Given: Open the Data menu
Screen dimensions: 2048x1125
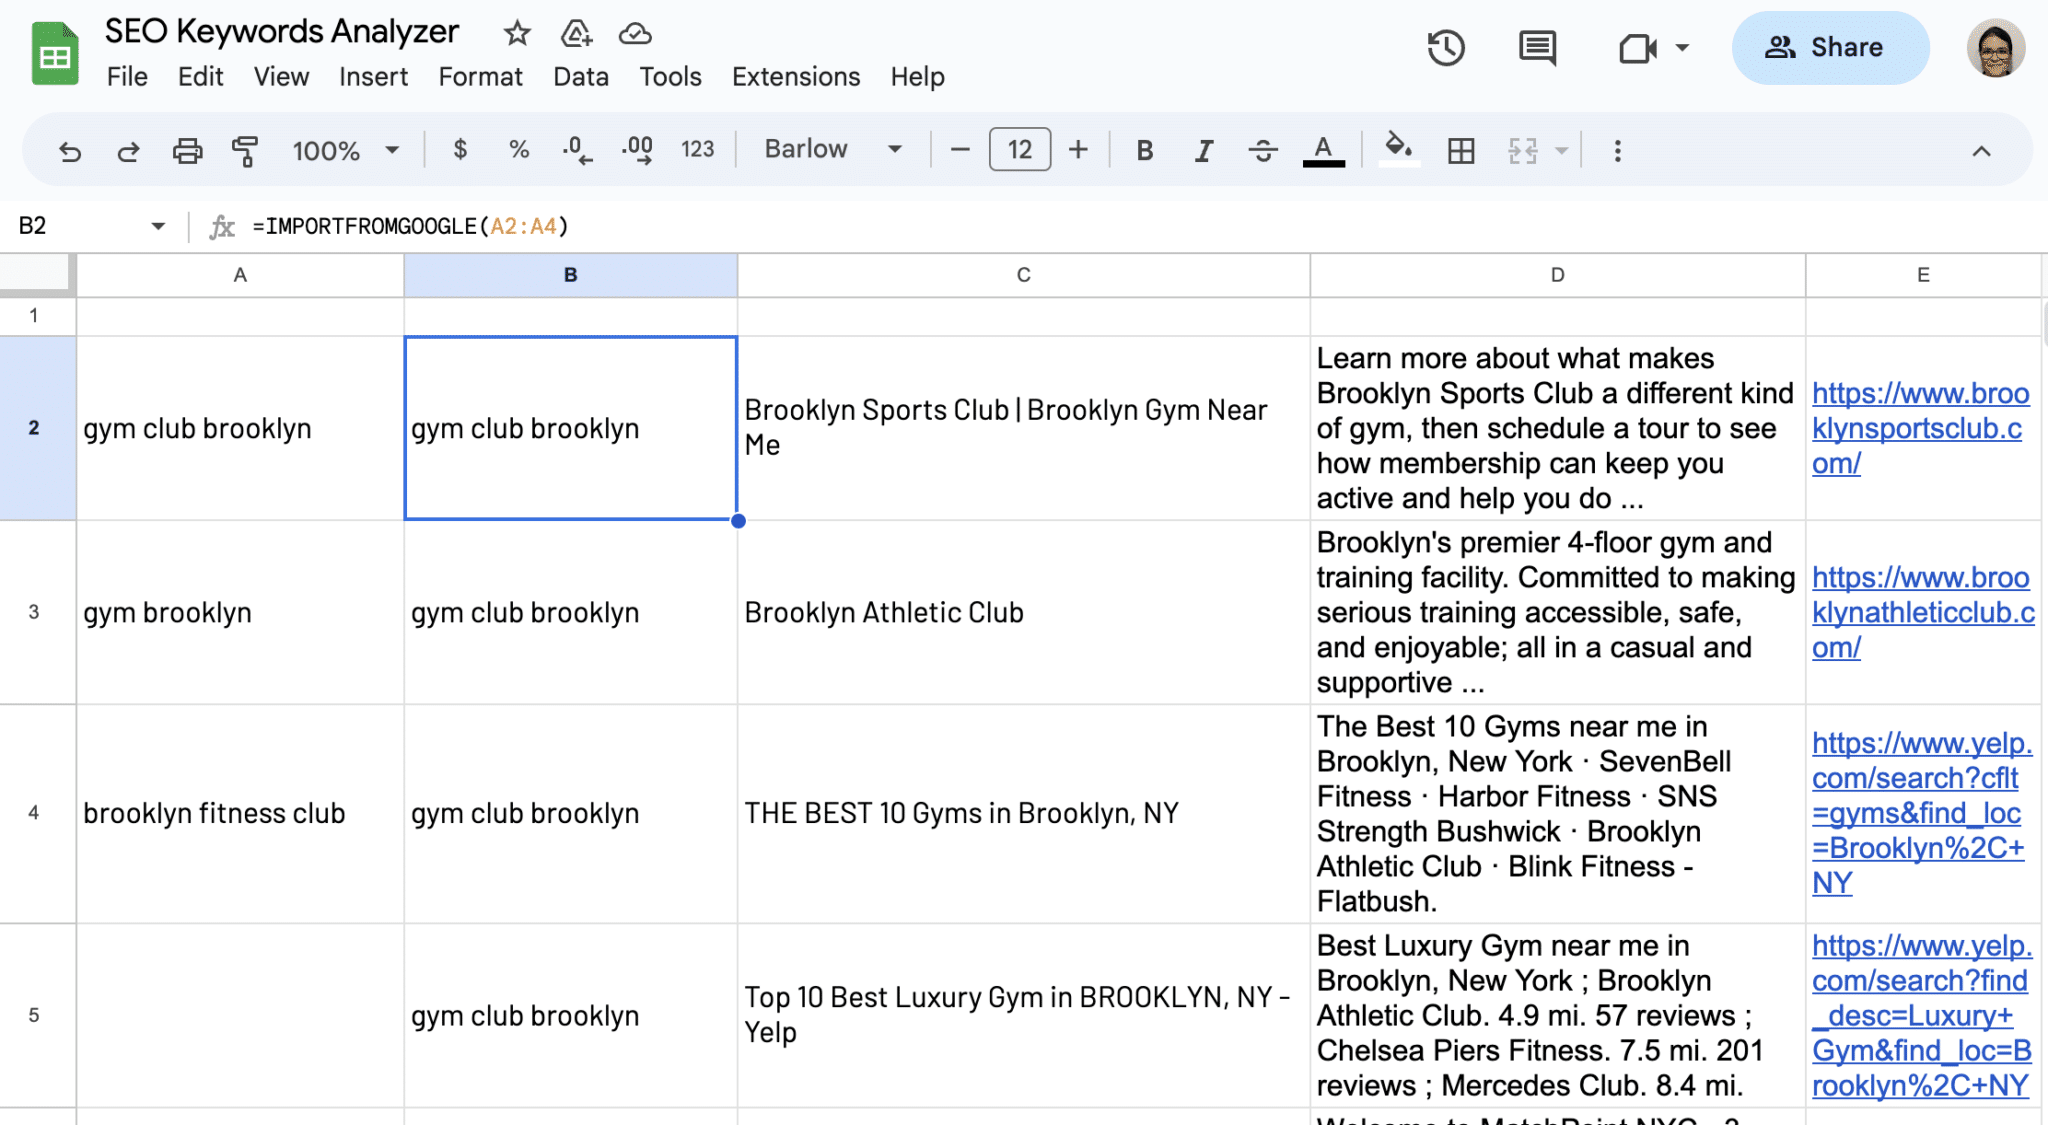Looking at the screenshot, I should 580,76.
